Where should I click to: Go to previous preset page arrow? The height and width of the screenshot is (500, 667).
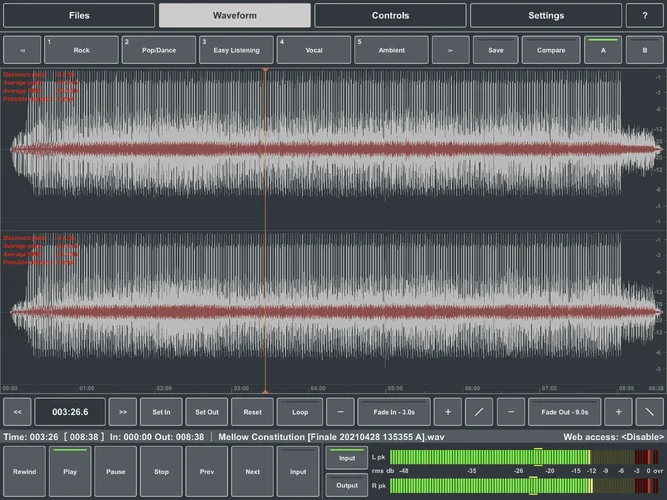(22, 50)
